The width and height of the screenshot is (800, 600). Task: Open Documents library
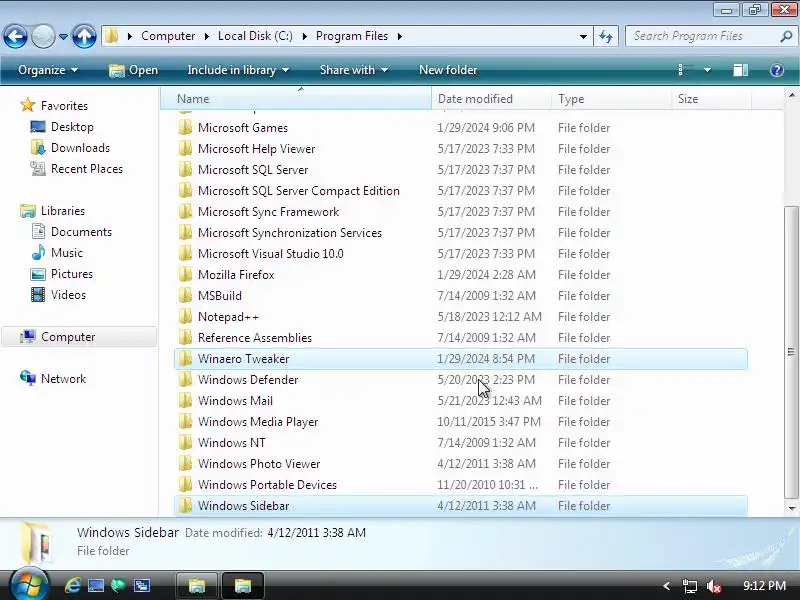point(81,232)
